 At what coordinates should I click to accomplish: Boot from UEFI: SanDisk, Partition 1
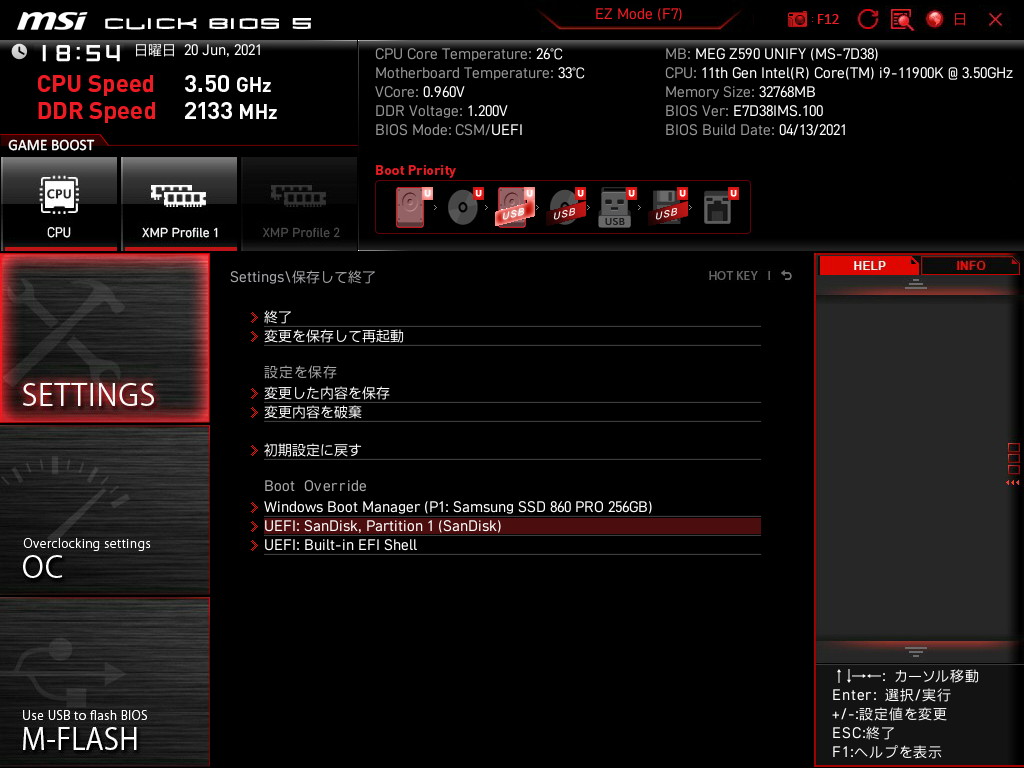pos(512,526)
